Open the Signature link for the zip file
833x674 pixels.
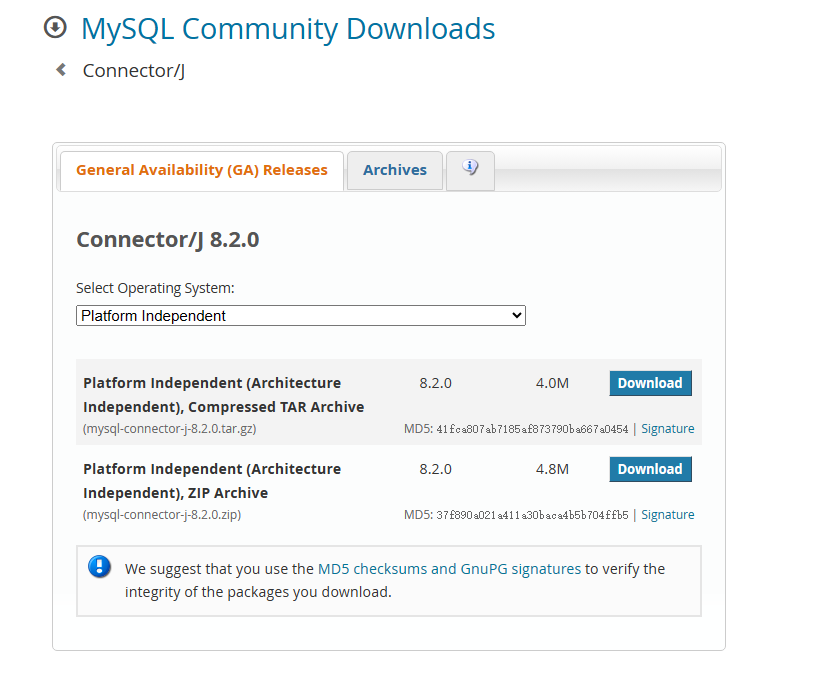click(667, 515)
